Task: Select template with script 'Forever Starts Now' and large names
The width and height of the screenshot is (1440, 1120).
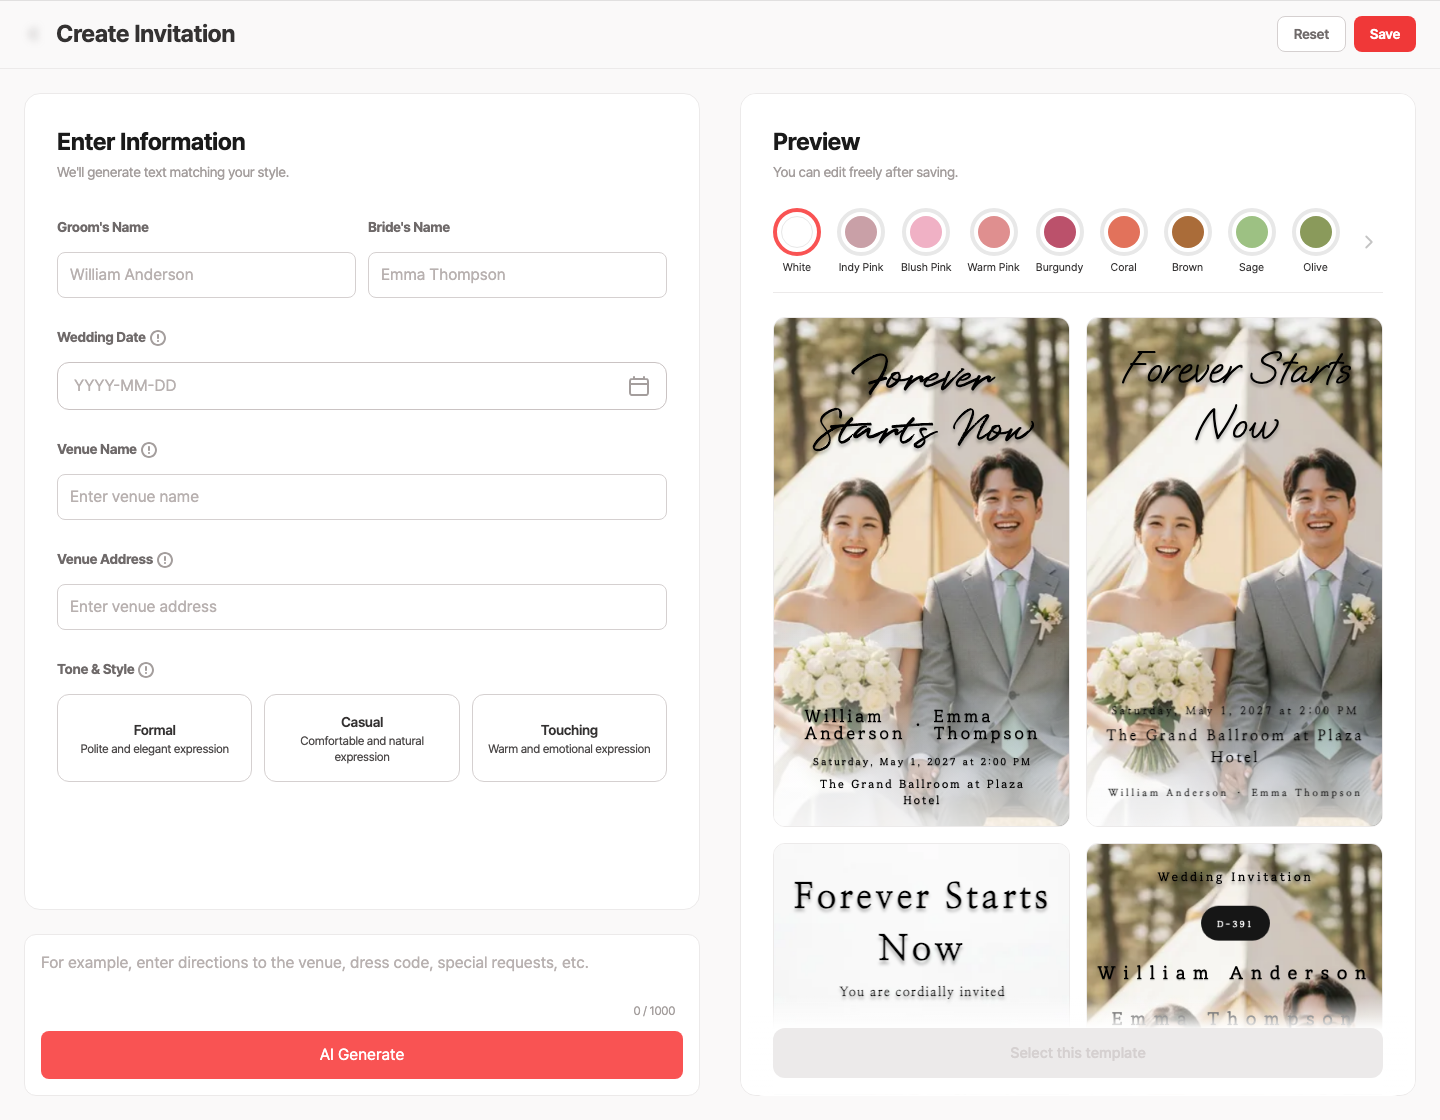Action: pos(921,572)
